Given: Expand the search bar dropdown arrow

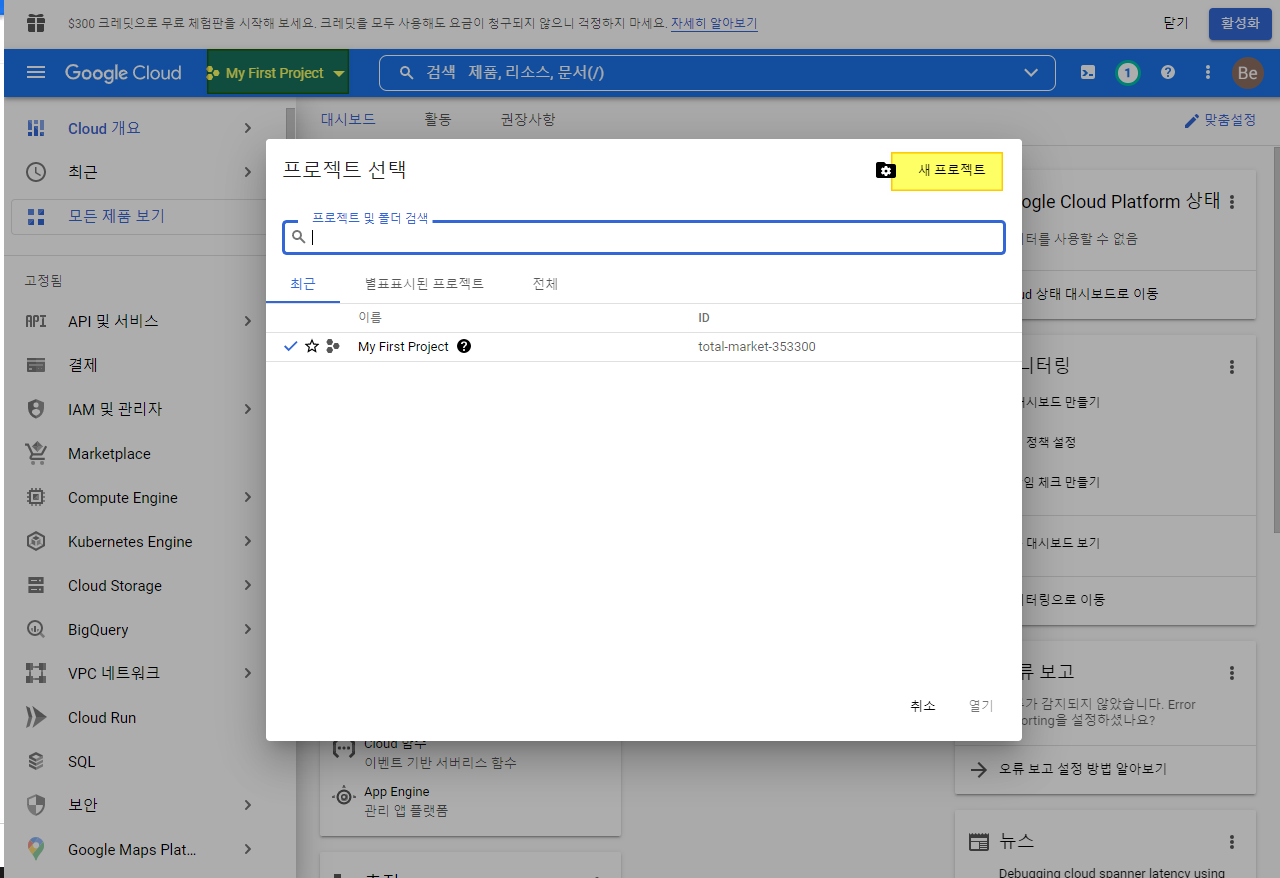Looking at the screenshot, I should [x=1032, y=73].
